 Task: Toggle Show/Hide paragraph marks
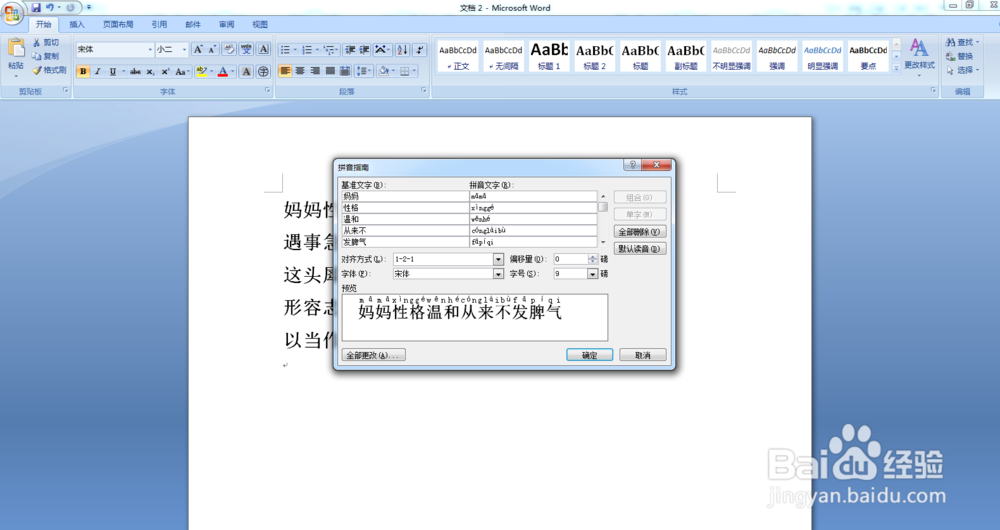[419, 50]
